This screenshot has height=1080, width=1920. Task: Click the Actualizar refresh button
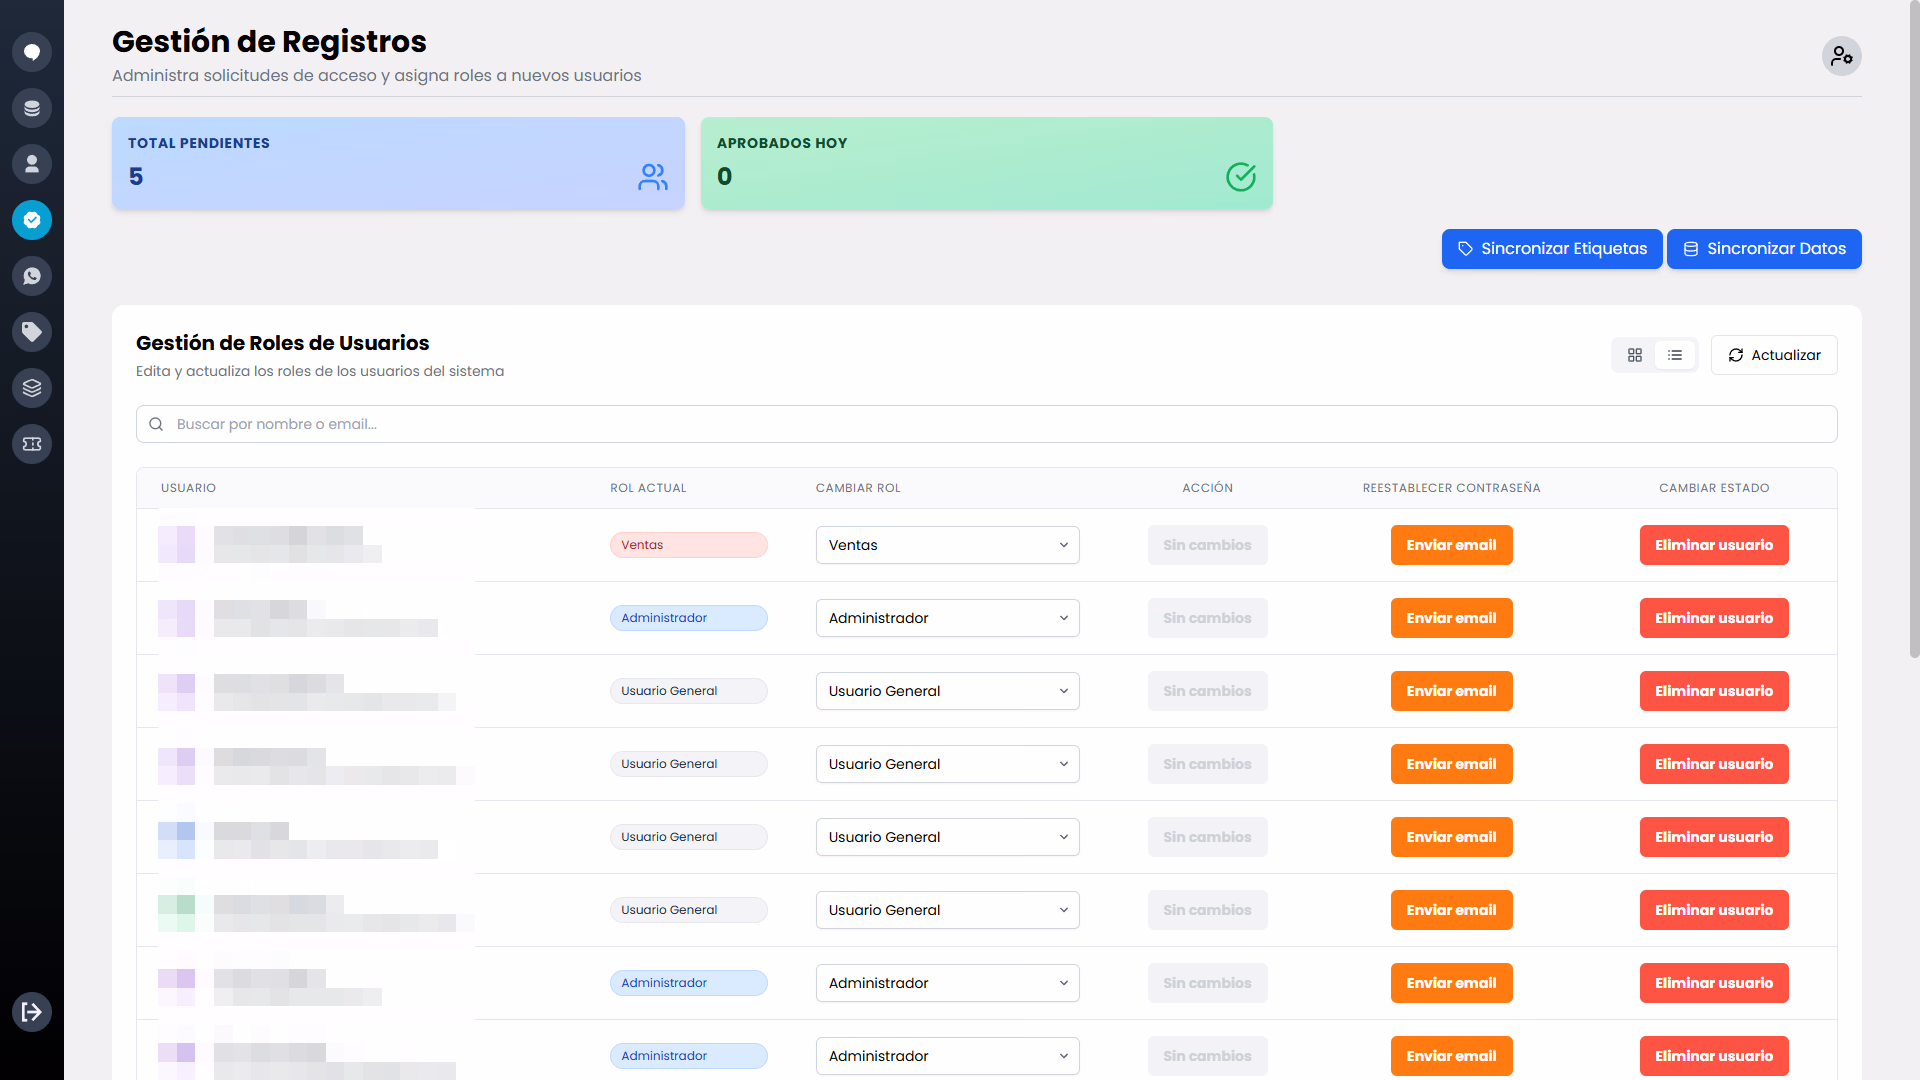click(x=1774, y=355)
